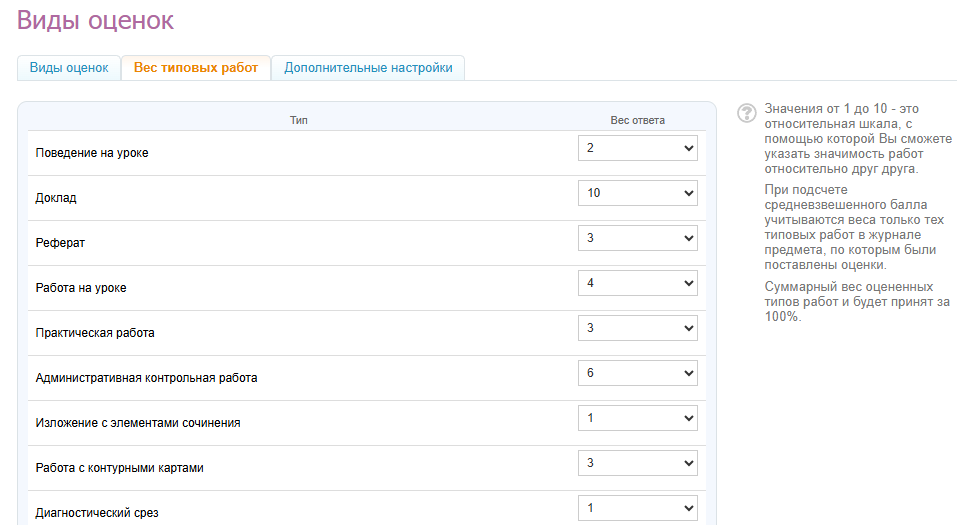The image size is (968, 525).
Task: Expand weight for Административная контрольная работа
Action: pyautogui.click(x=638, y=374)
